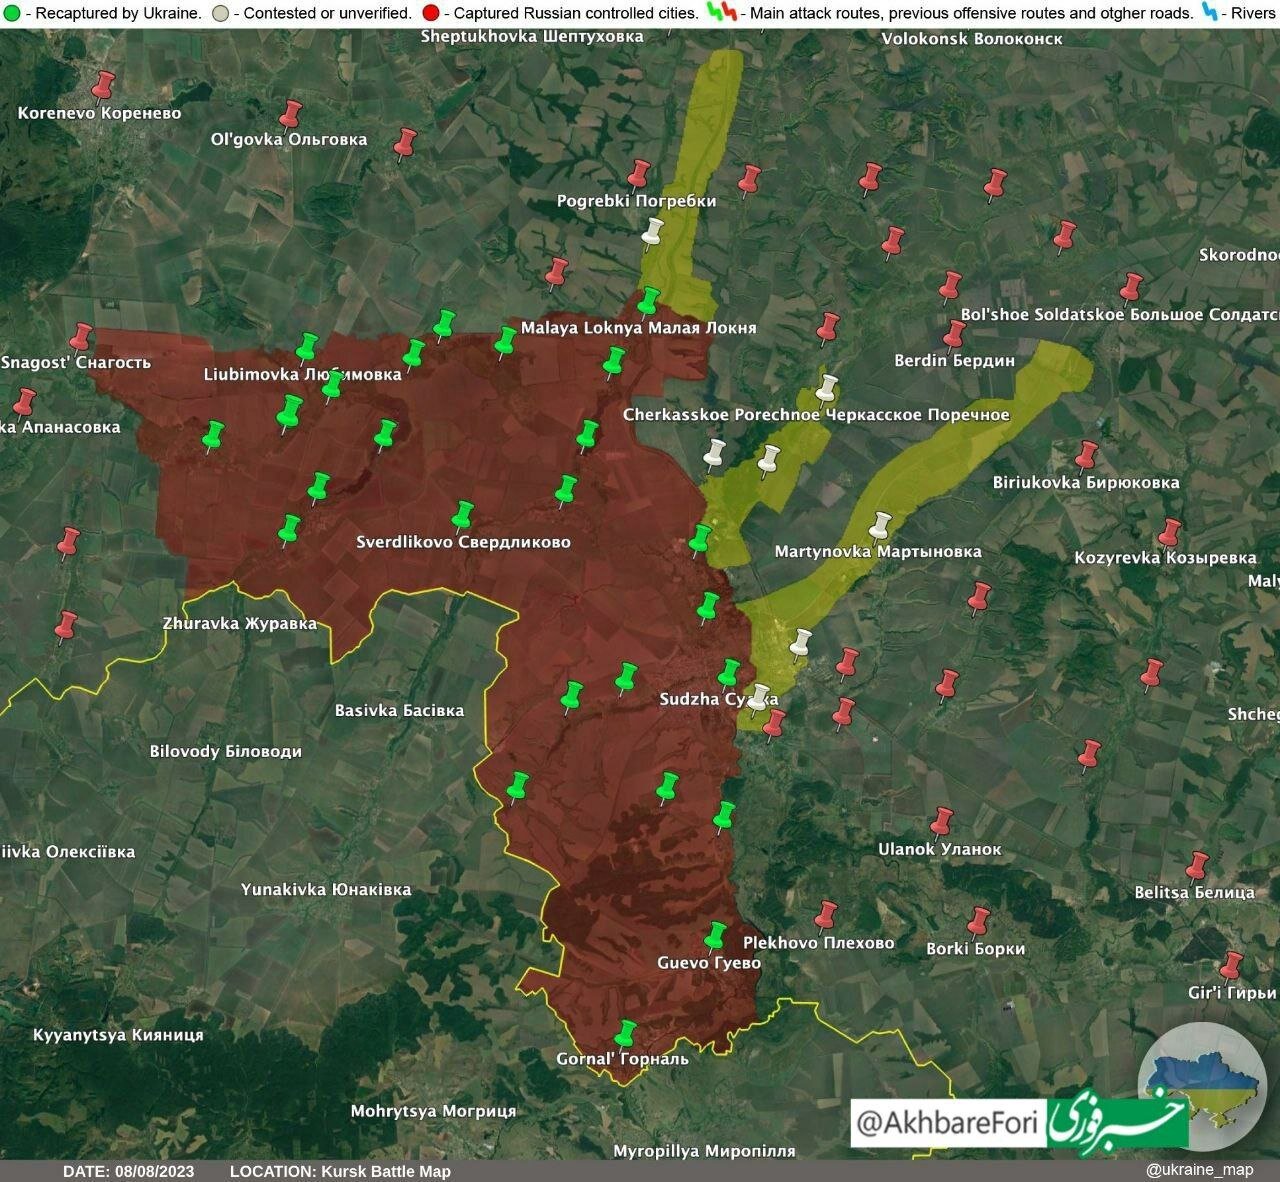Open the @ukraine_map credit text
1280x1182 pixels.
click(1199, 1170)
